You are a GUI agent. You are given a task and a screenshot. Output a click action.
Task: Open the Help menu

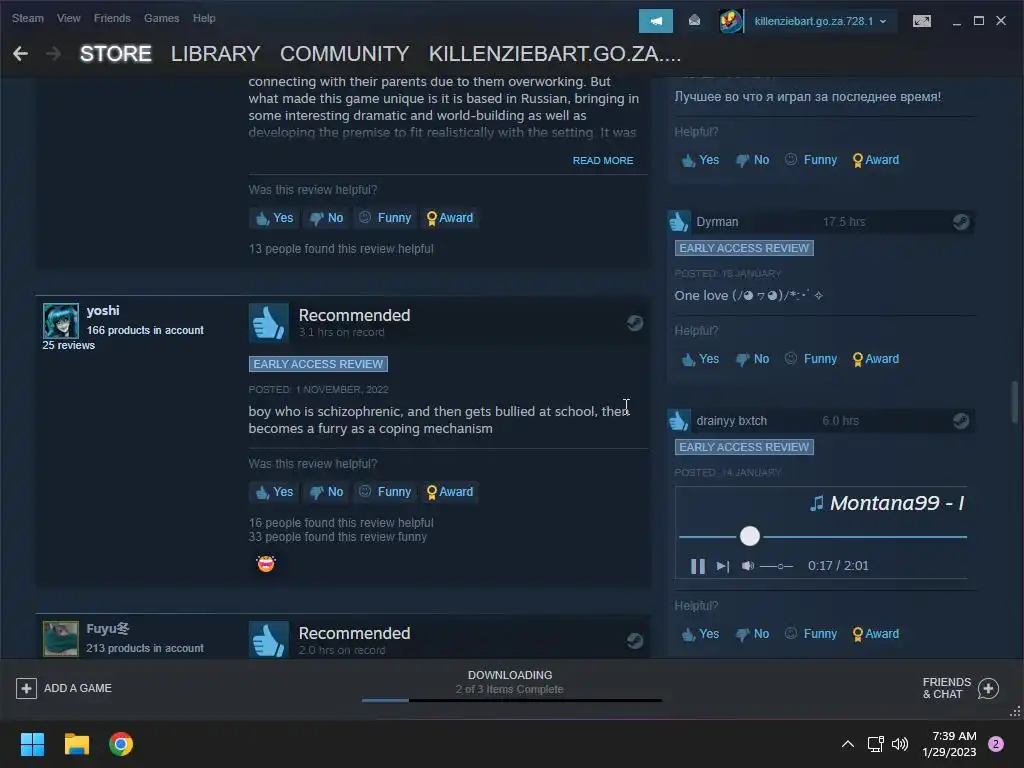(204, 18)
